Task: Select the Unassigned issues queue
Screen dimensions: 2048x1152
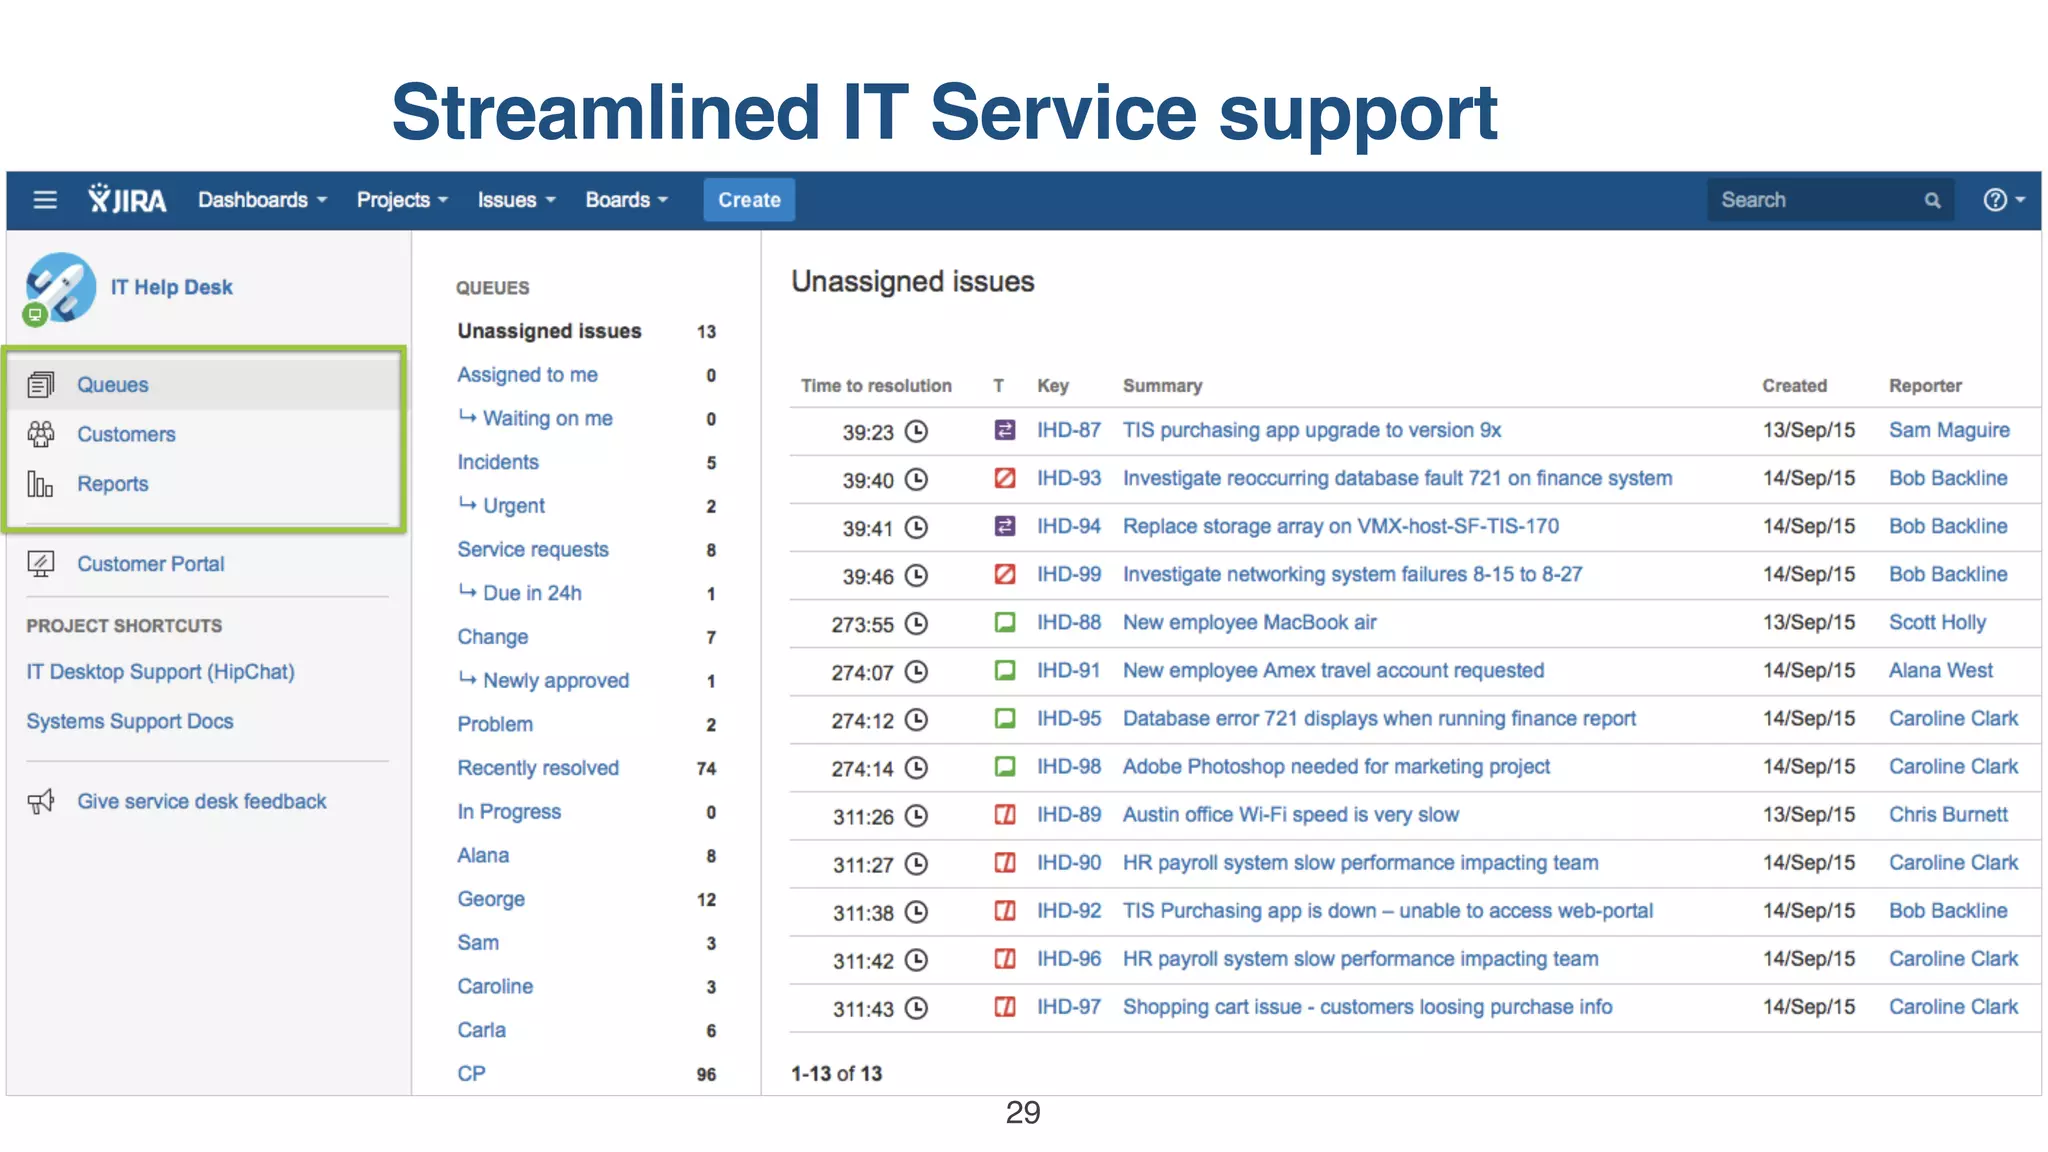Action: tap(549, 331)
